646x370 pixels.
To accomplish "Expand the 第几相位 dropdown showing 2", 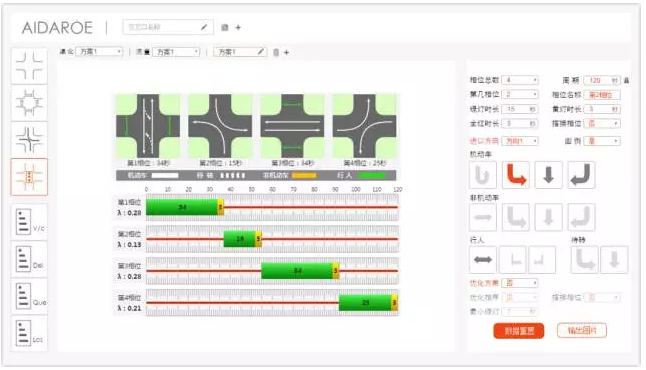I will tap(520, 94).
